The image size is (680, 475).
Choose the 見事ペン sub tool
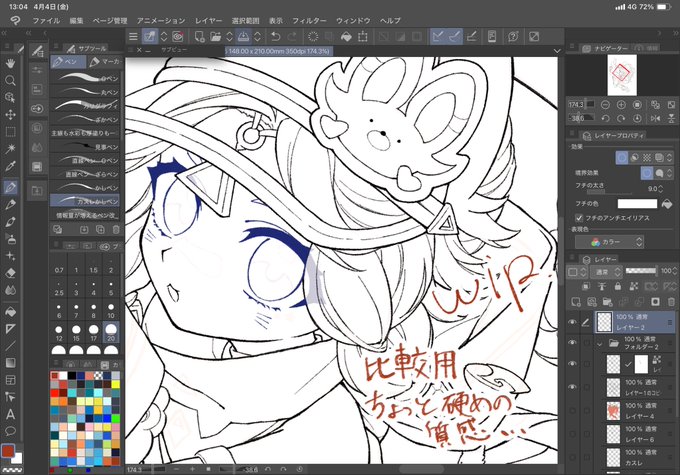[85, 147]
